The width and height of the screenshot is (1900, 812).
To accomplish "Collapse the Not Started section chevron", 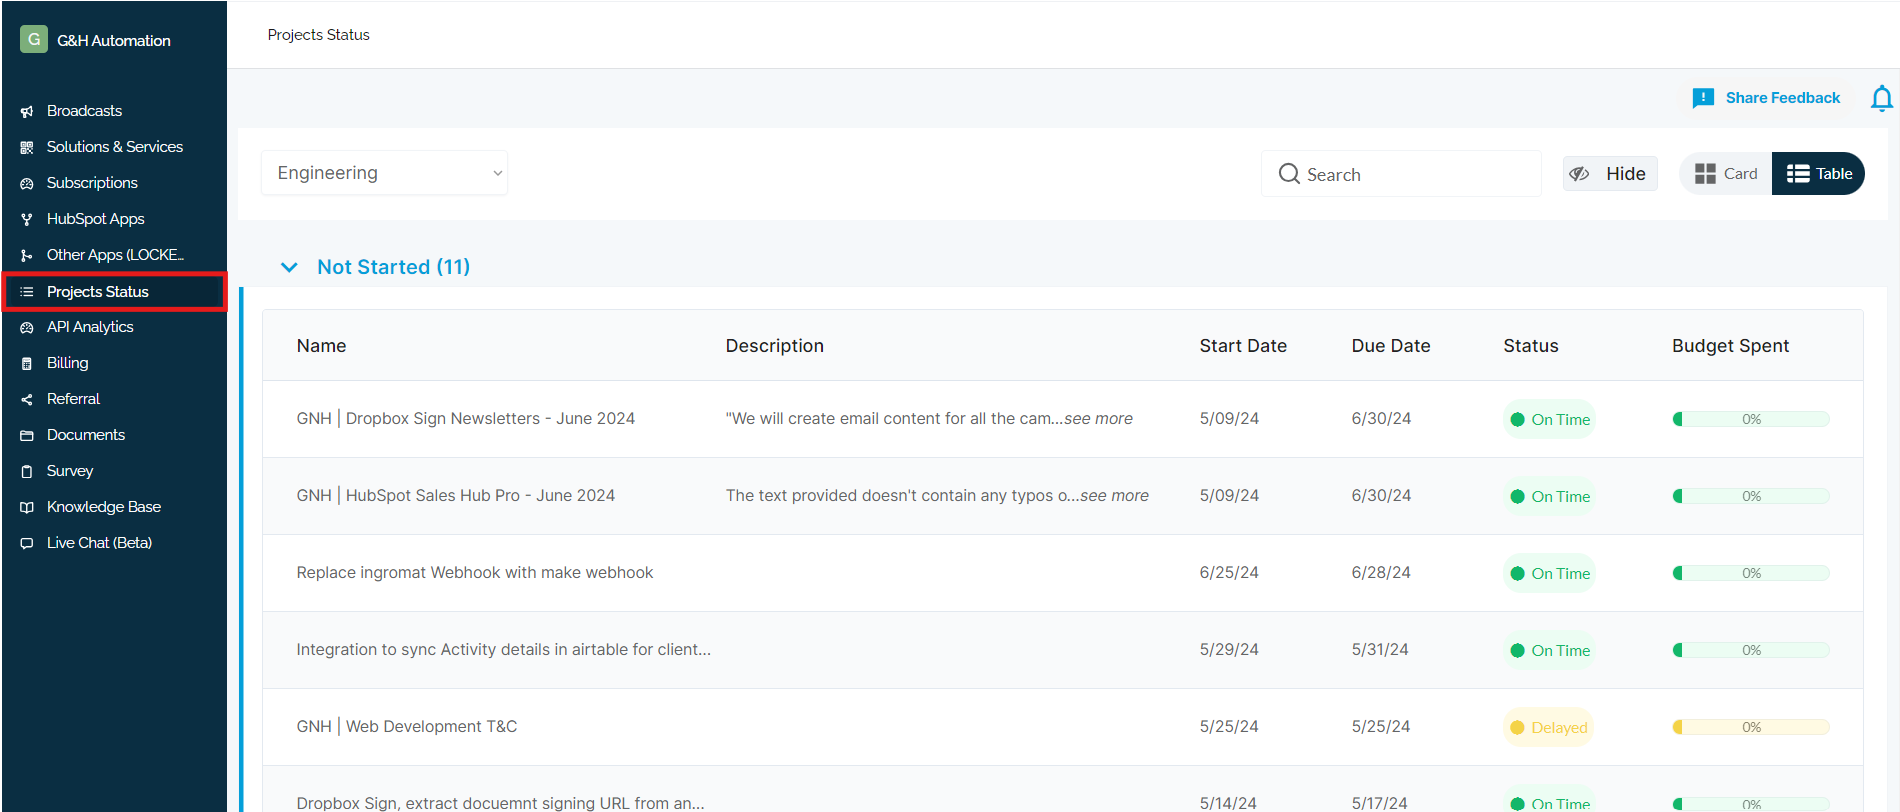I will click(x=289, y=267).
